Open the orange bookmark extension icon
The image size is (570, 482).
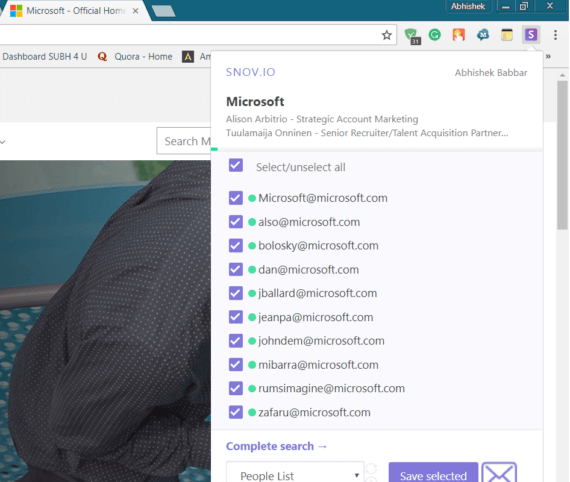pos(459,35)
